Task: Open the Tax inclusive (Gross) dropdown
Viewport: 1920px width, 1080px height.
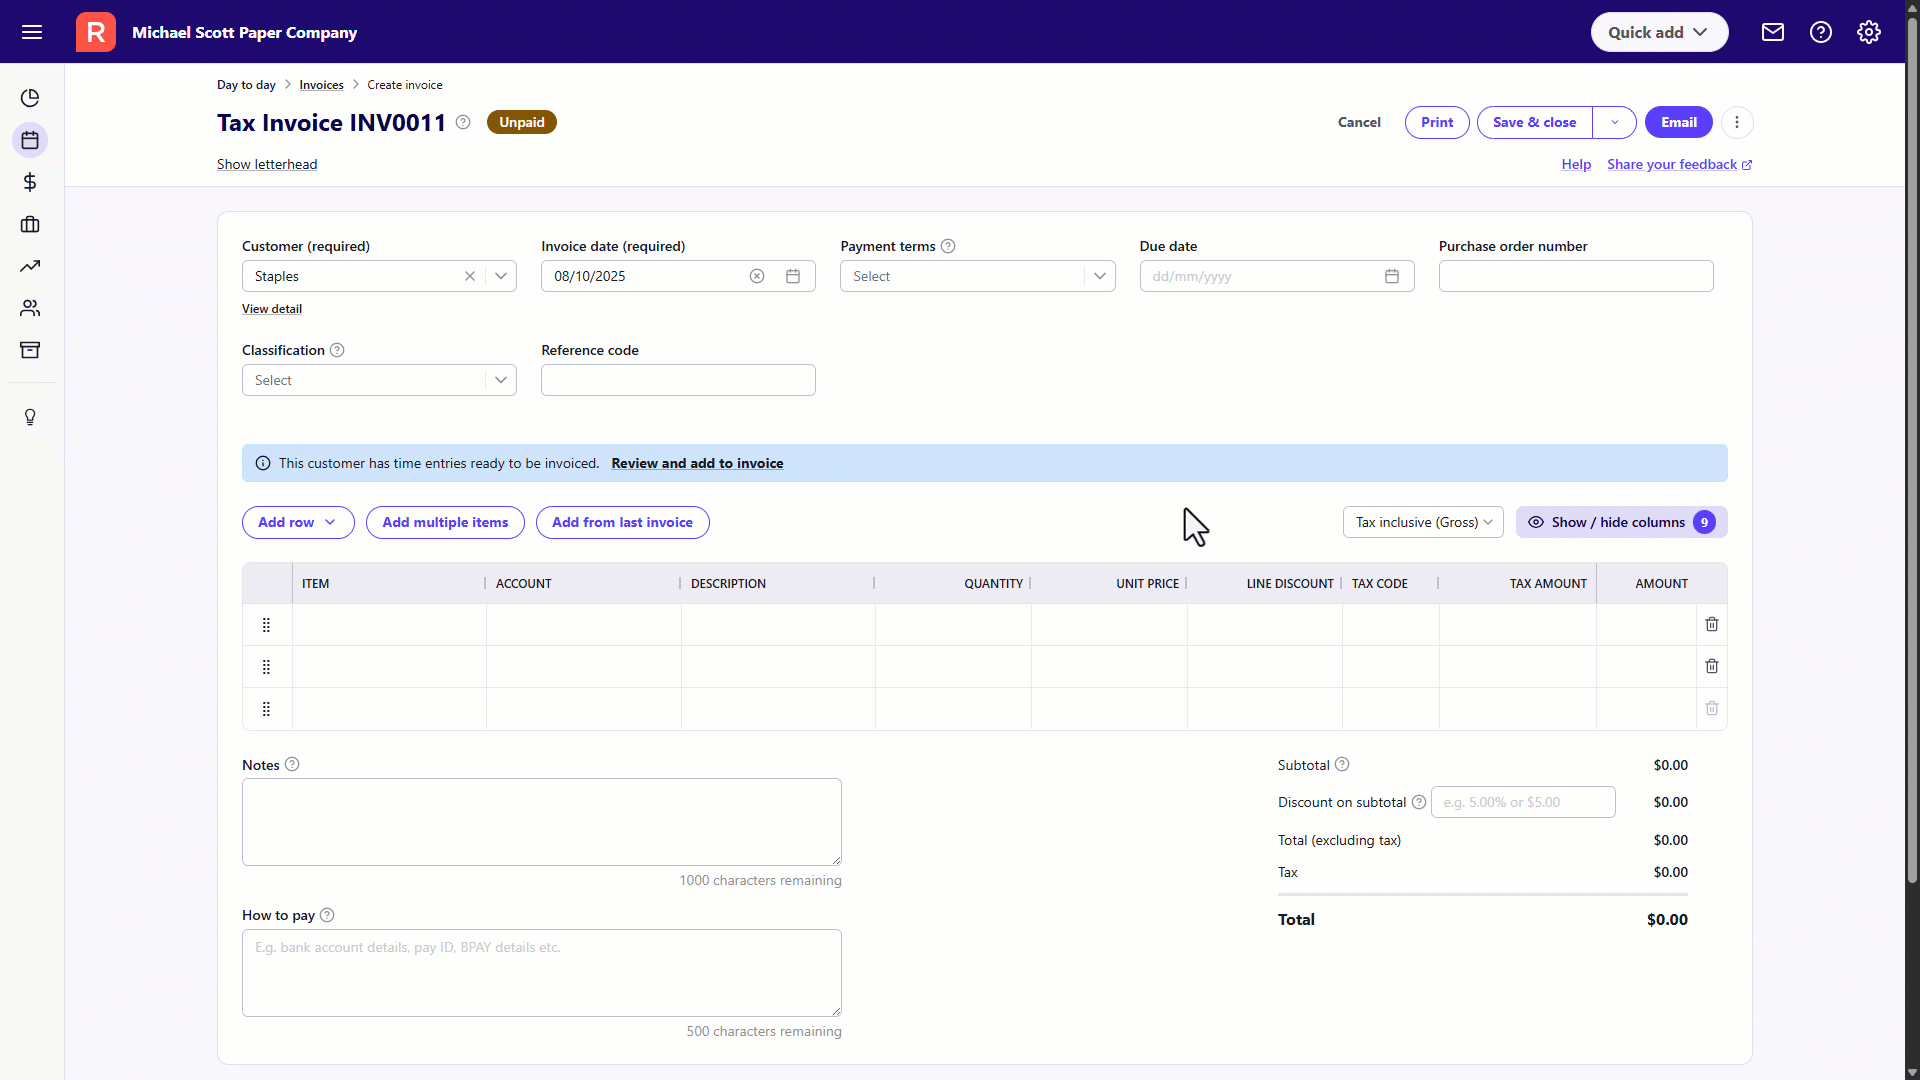Action: tap(1423, 522)
